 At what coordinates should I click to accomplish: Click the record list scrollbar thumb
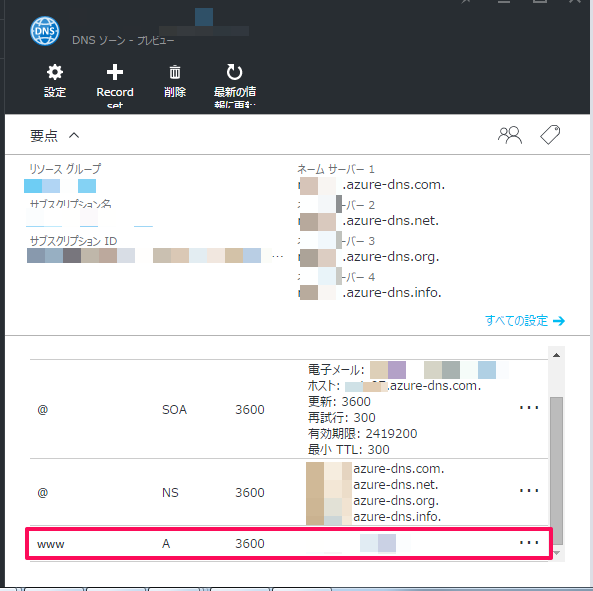click(x=556, y=471)
